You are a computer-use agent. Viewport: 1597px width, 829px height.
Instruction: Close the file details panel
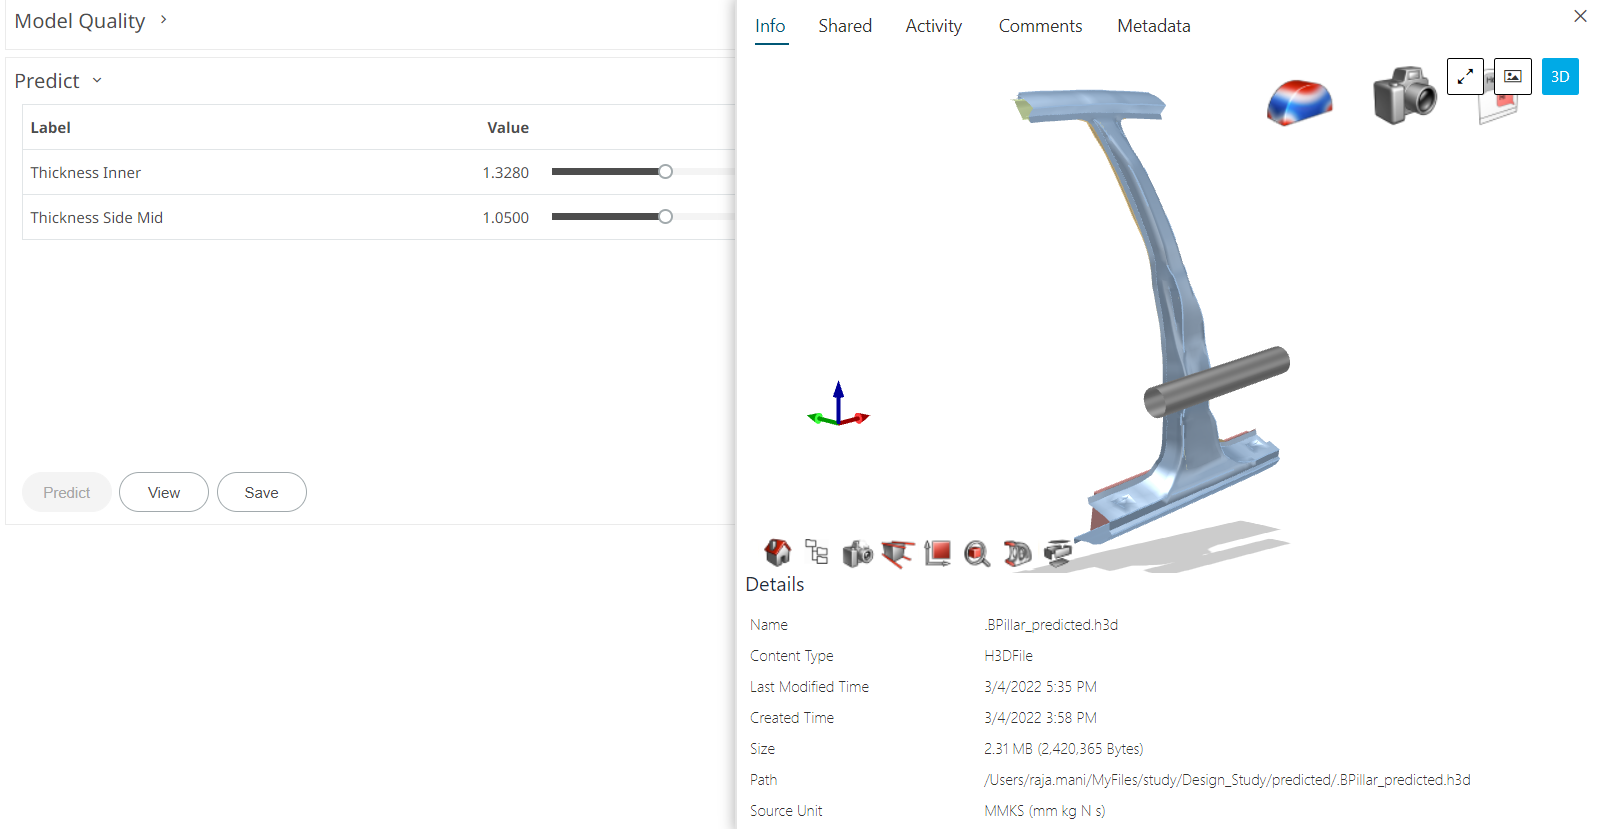point(1580,16)
